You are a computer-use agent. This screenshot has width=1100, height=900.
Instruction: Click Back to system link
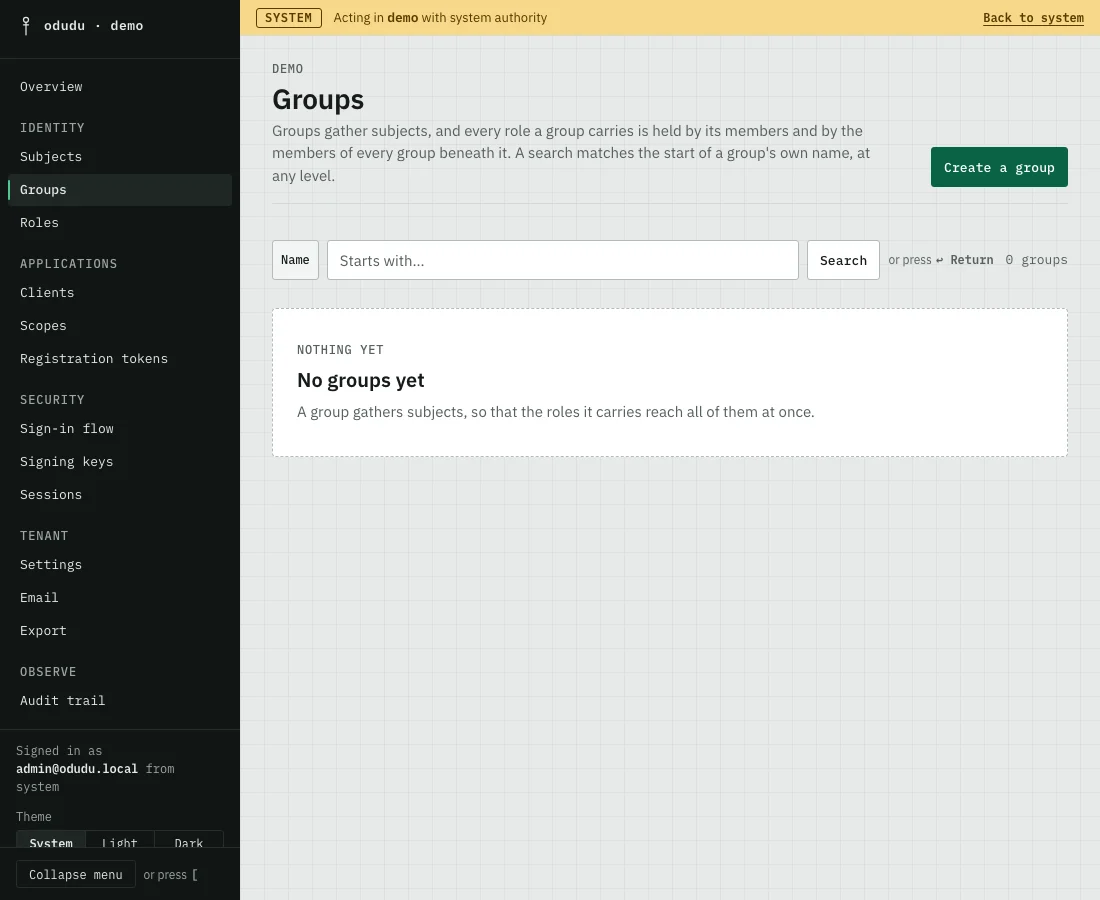pos(1033,18)
